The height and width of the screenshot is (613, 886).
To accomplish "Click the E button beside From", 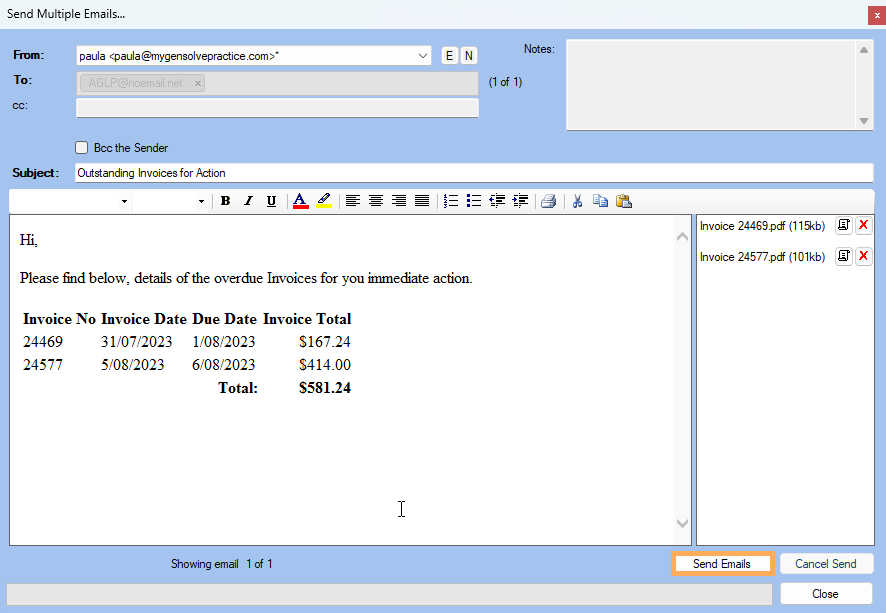I will tap(449, 56).
